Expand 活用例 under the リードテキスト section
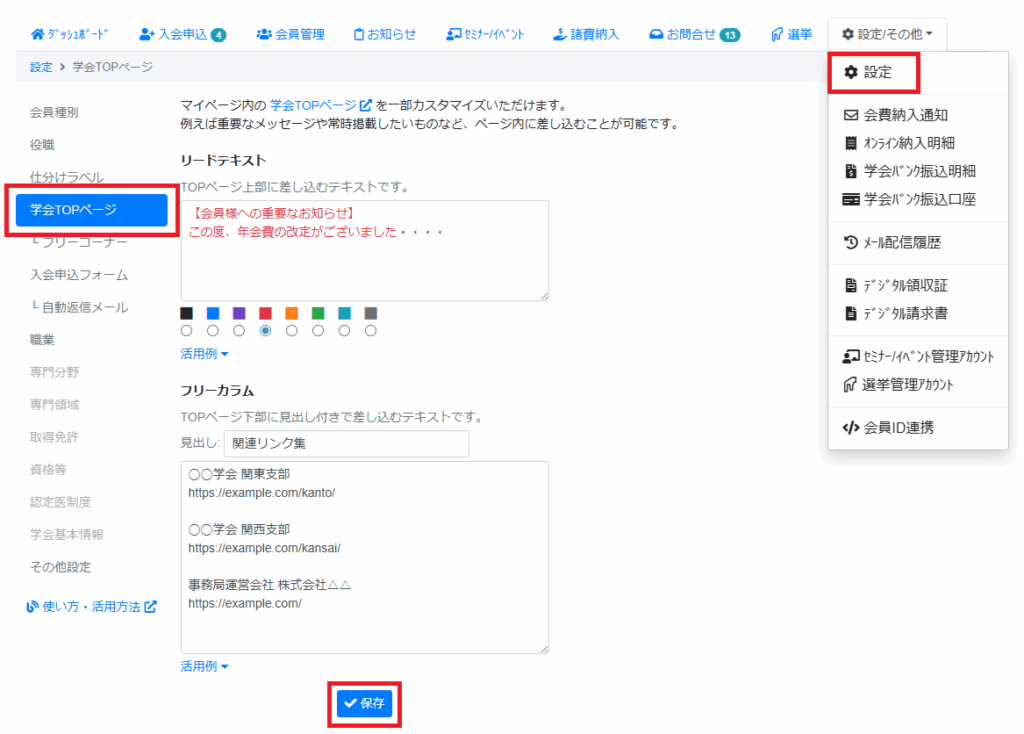 (x=204, y=354)
